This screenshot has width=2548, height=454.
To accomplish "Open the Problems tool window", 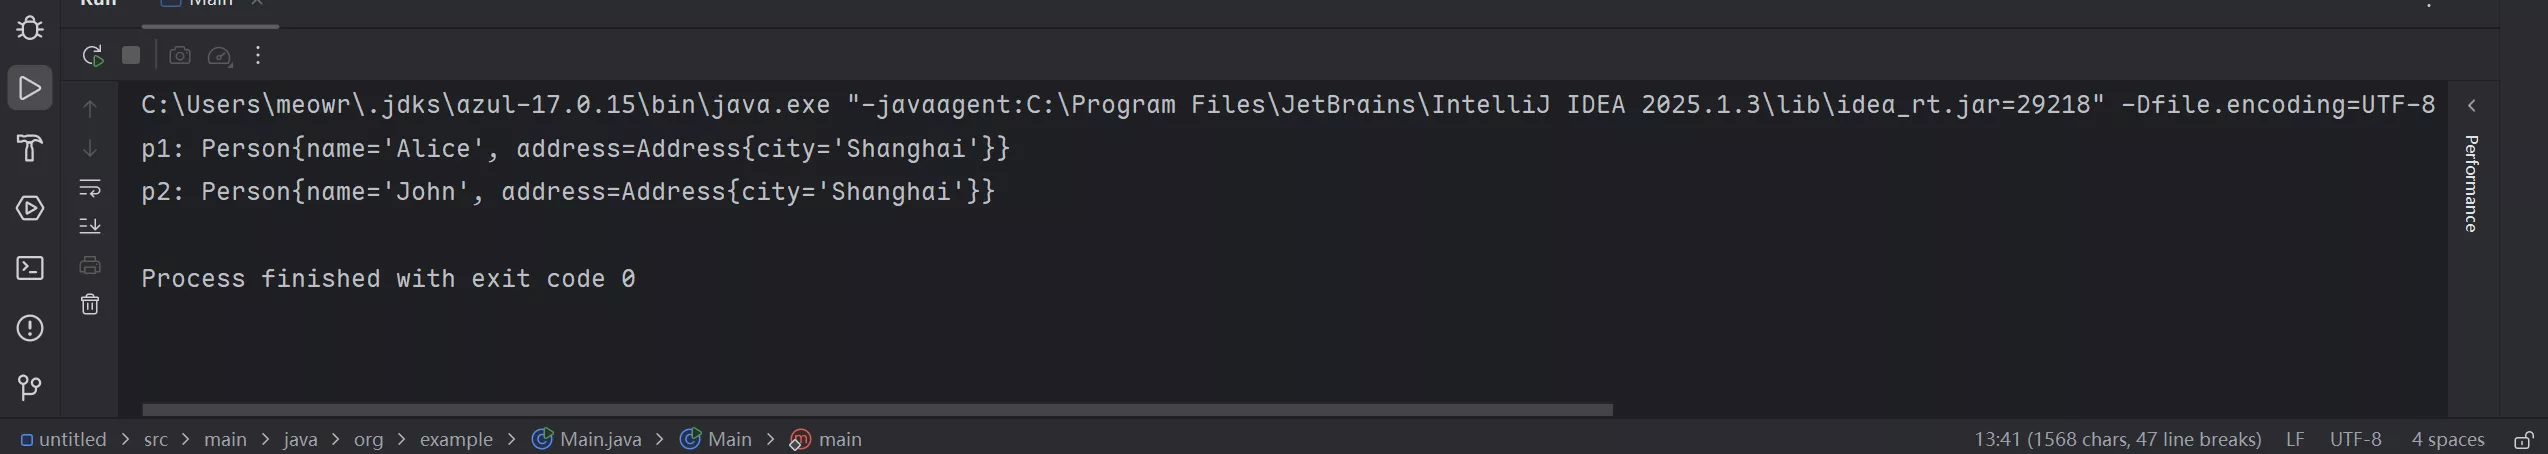I will (30, 328).
